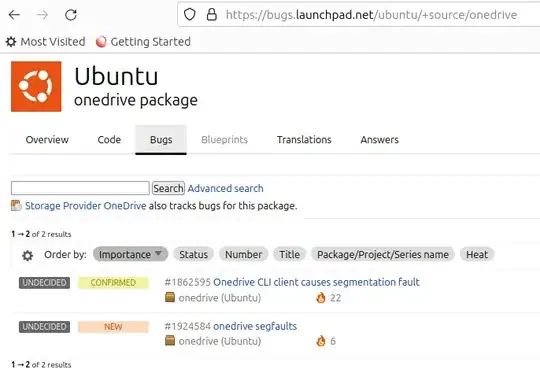Switch to the Translations tab
540x384 pixels.
(304, 139)
